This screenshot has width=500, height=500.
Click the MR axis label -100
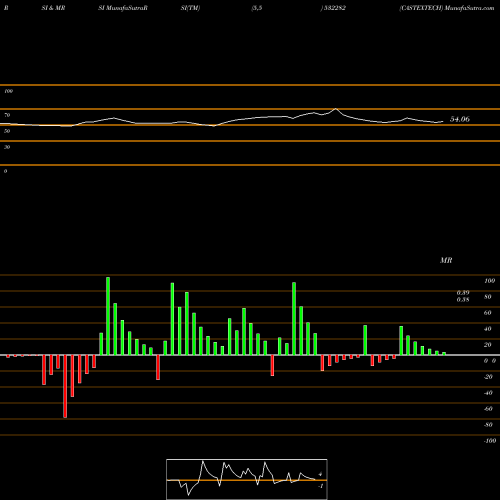pyautogui.click(x=490, y=441)
